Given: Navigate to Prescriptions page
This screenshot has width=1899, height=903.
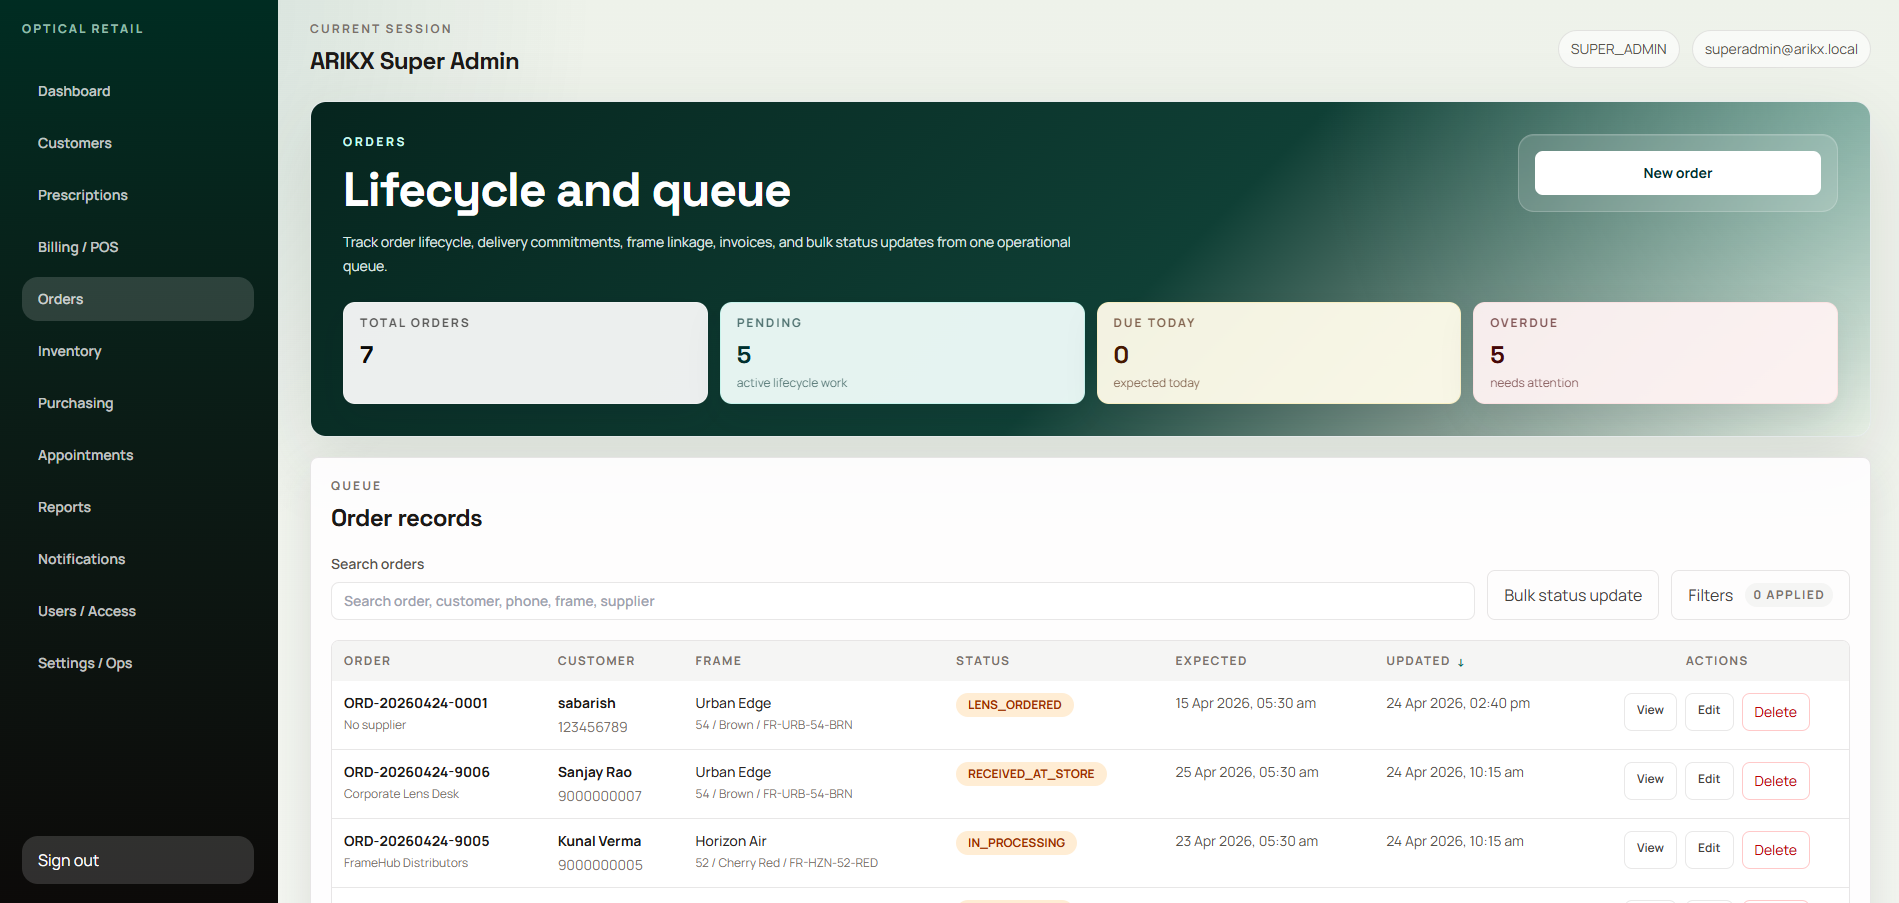Looking at the screenshot, I should tap(83, 195).
